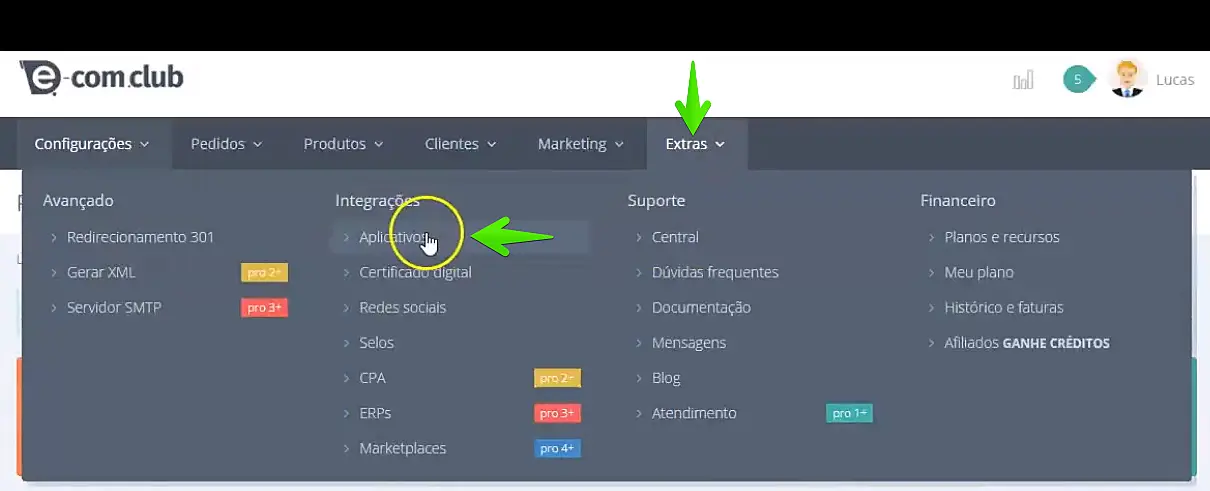Open Dúvidas frequentes
1210x491 pixels.
pos(715,272)
